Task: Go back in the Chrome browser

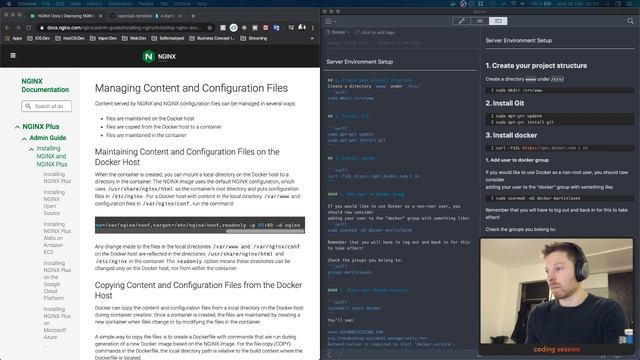Action: (7, 28)
